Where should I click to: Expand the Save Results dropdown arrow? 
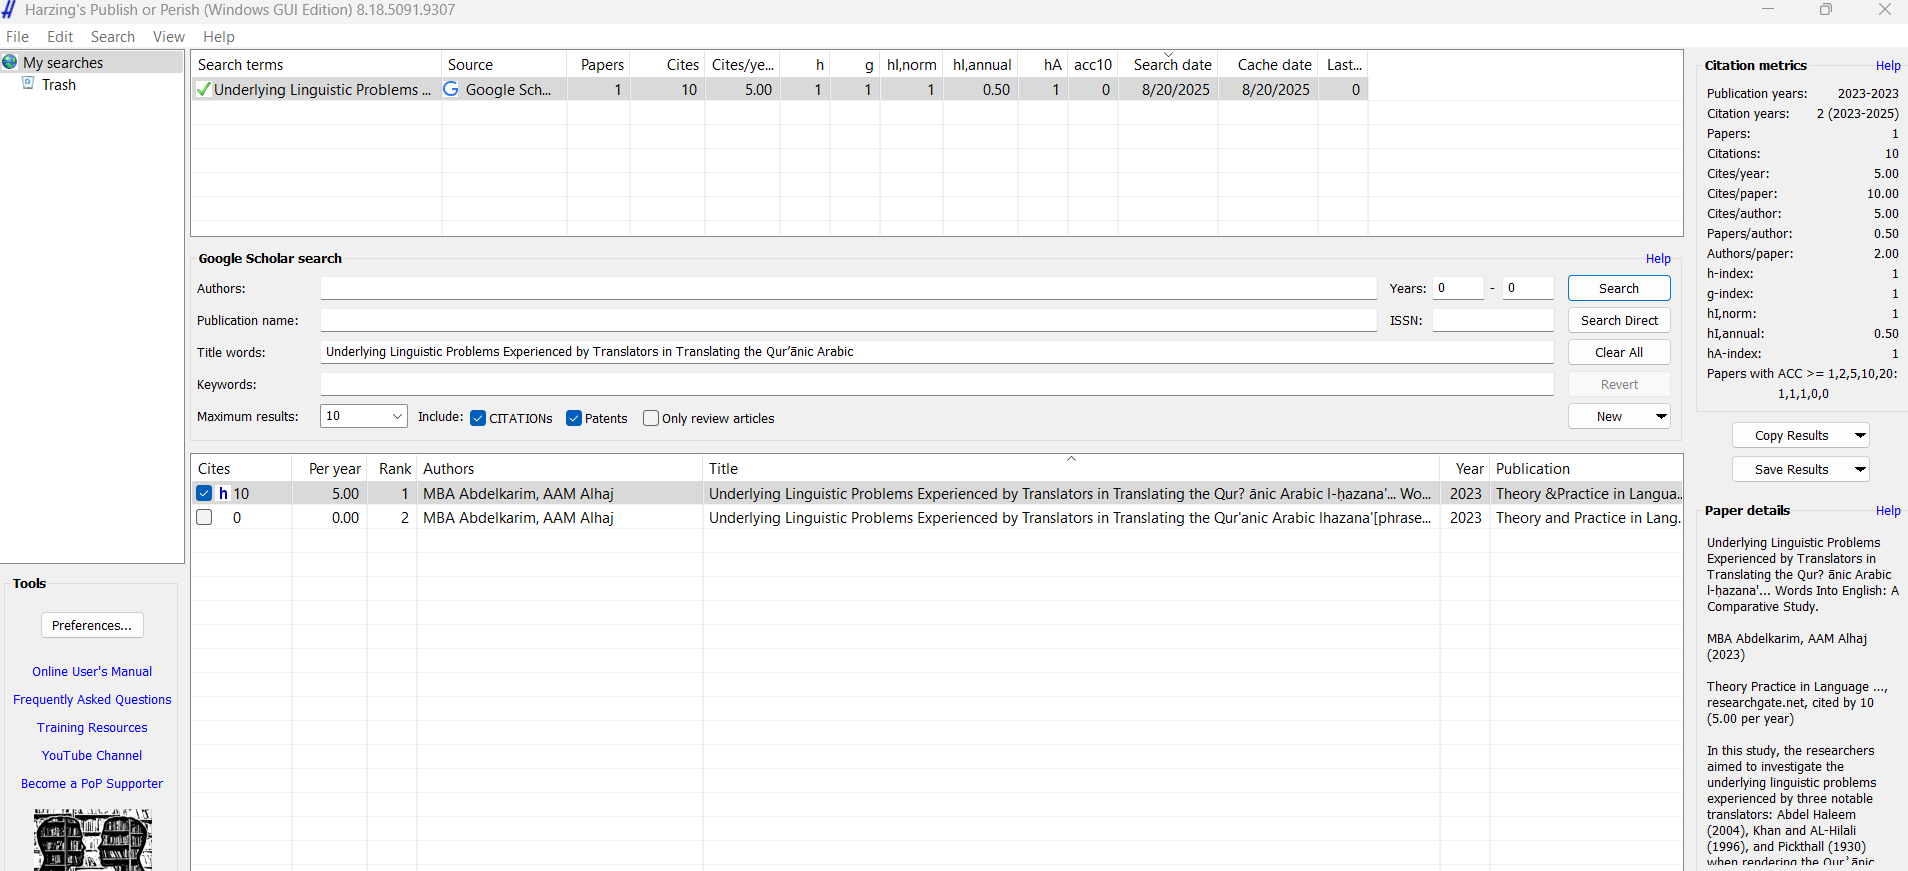coord(1859,470)
